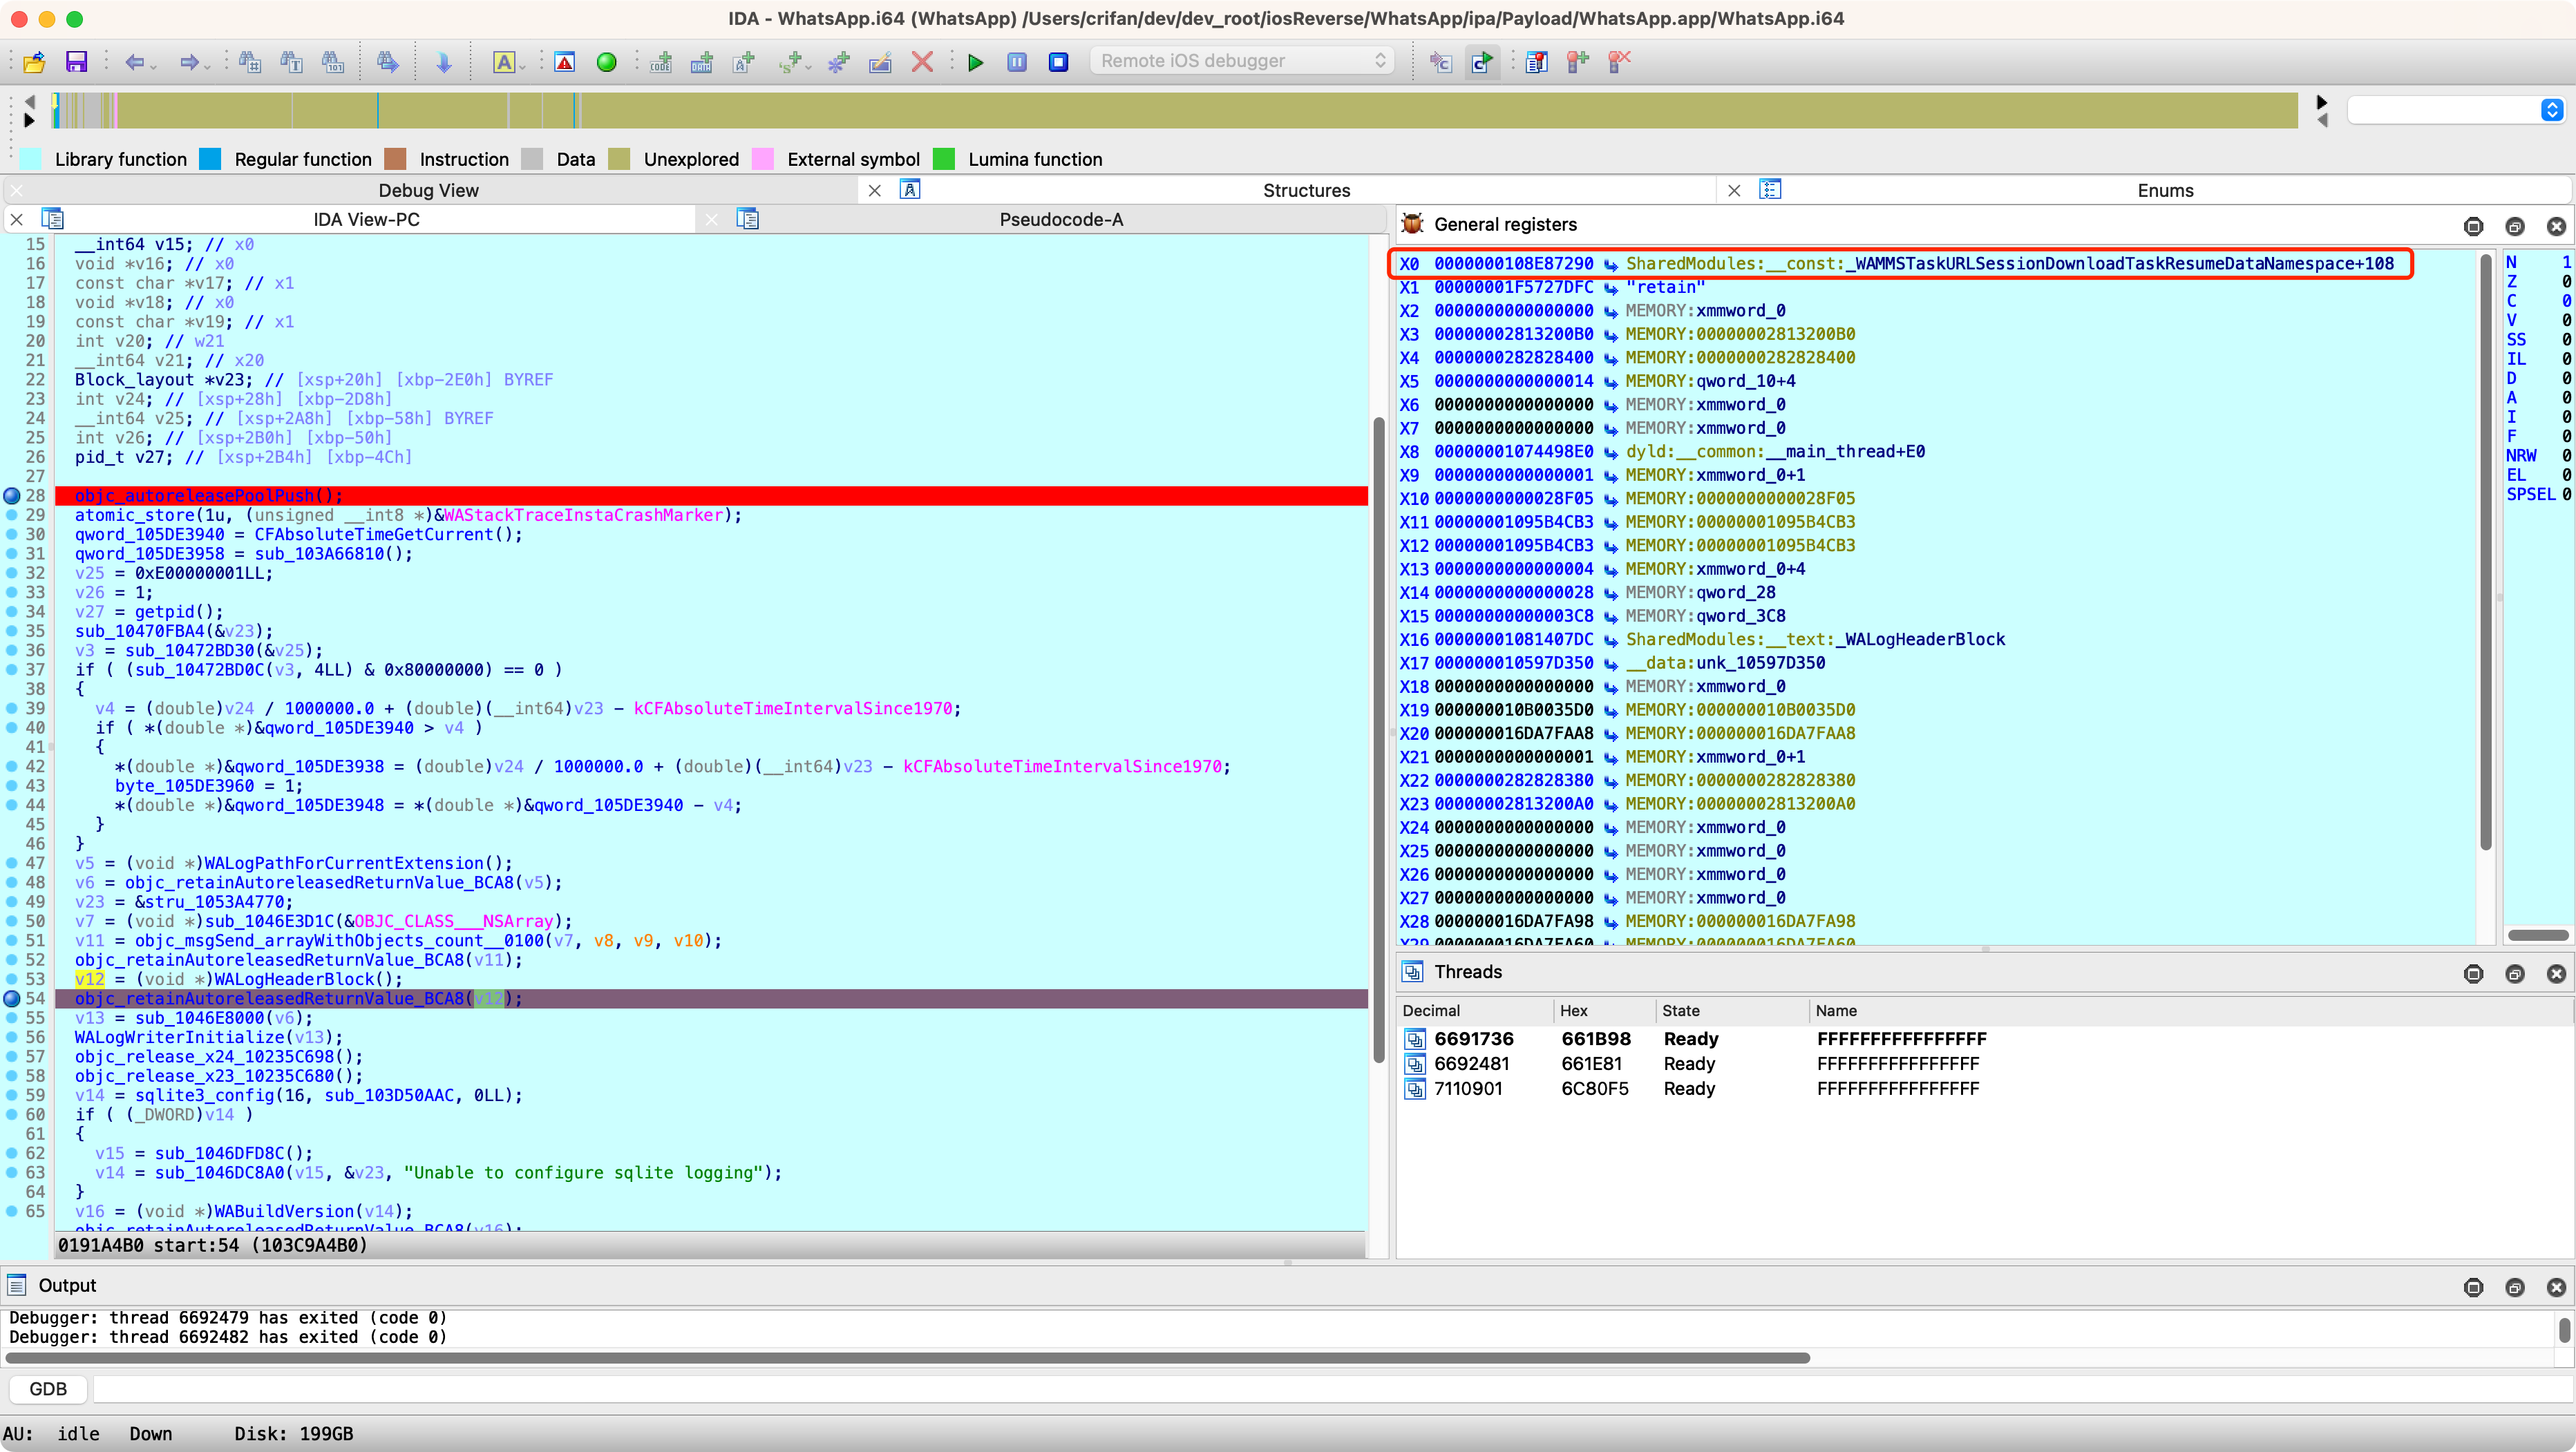Image resolution: width=2576 pixels, height=1452 pixels.
Task: Click the Open file toolbar icon
Action: click(34, 62)
